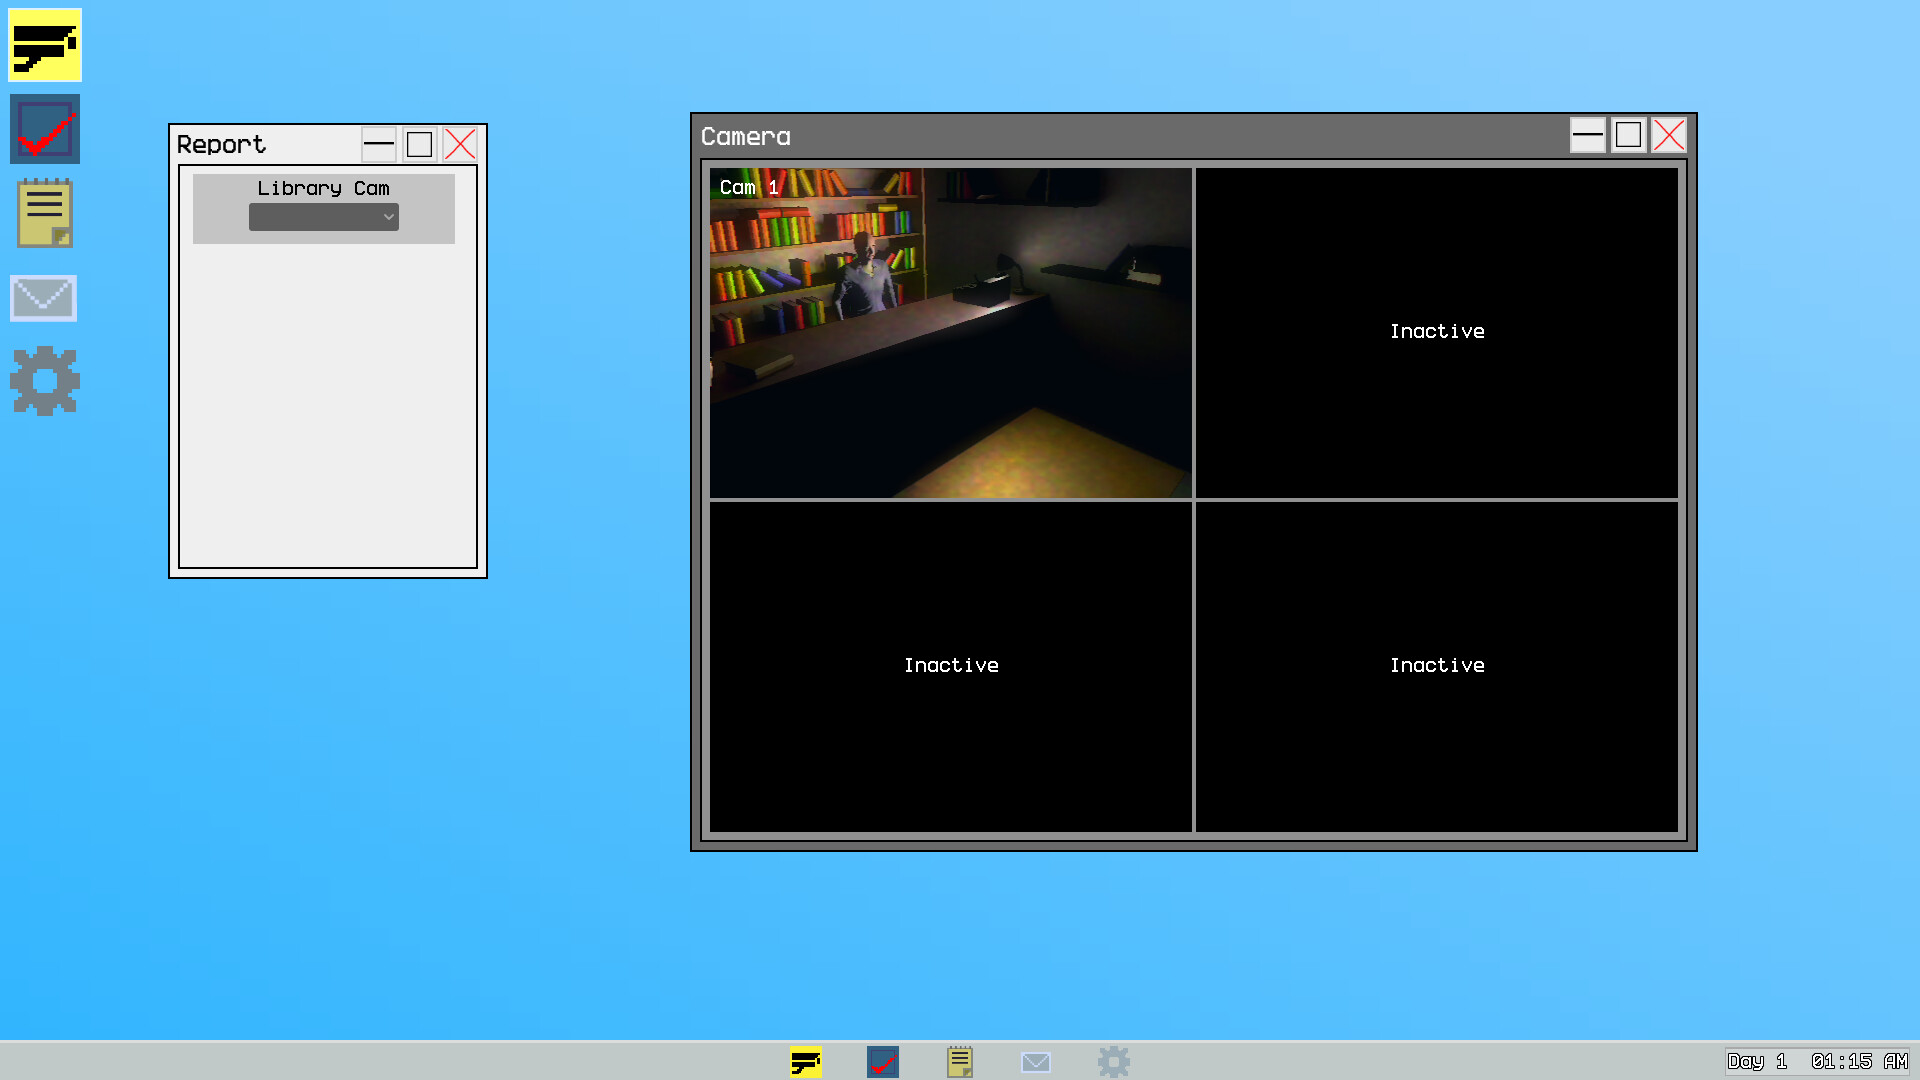
Task: Open the settings gear desktop icon
Action: point(45,381)
